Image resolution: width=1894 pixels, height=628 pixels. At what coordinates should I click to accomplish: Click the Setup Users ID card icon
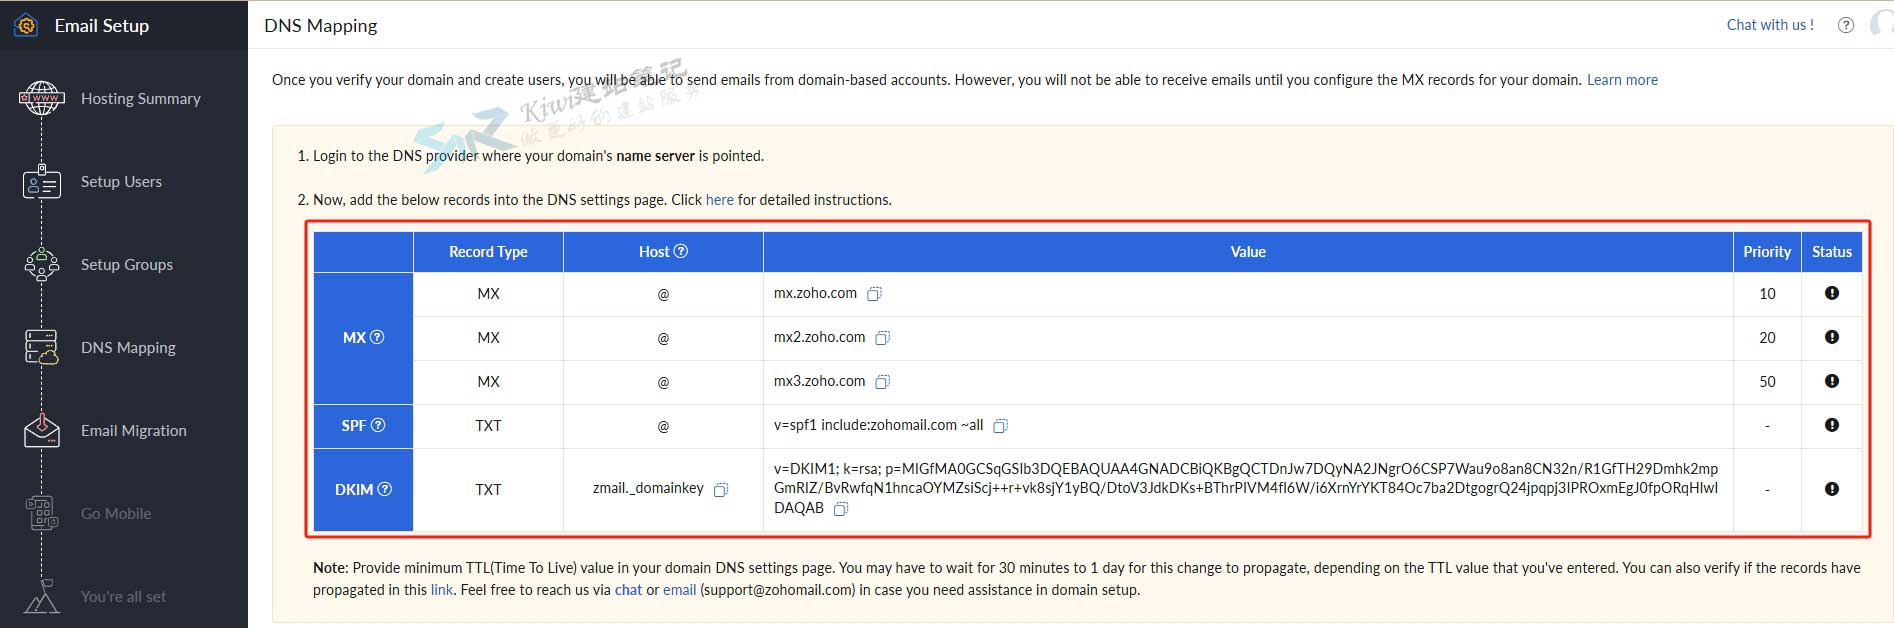tap(41, 182)
